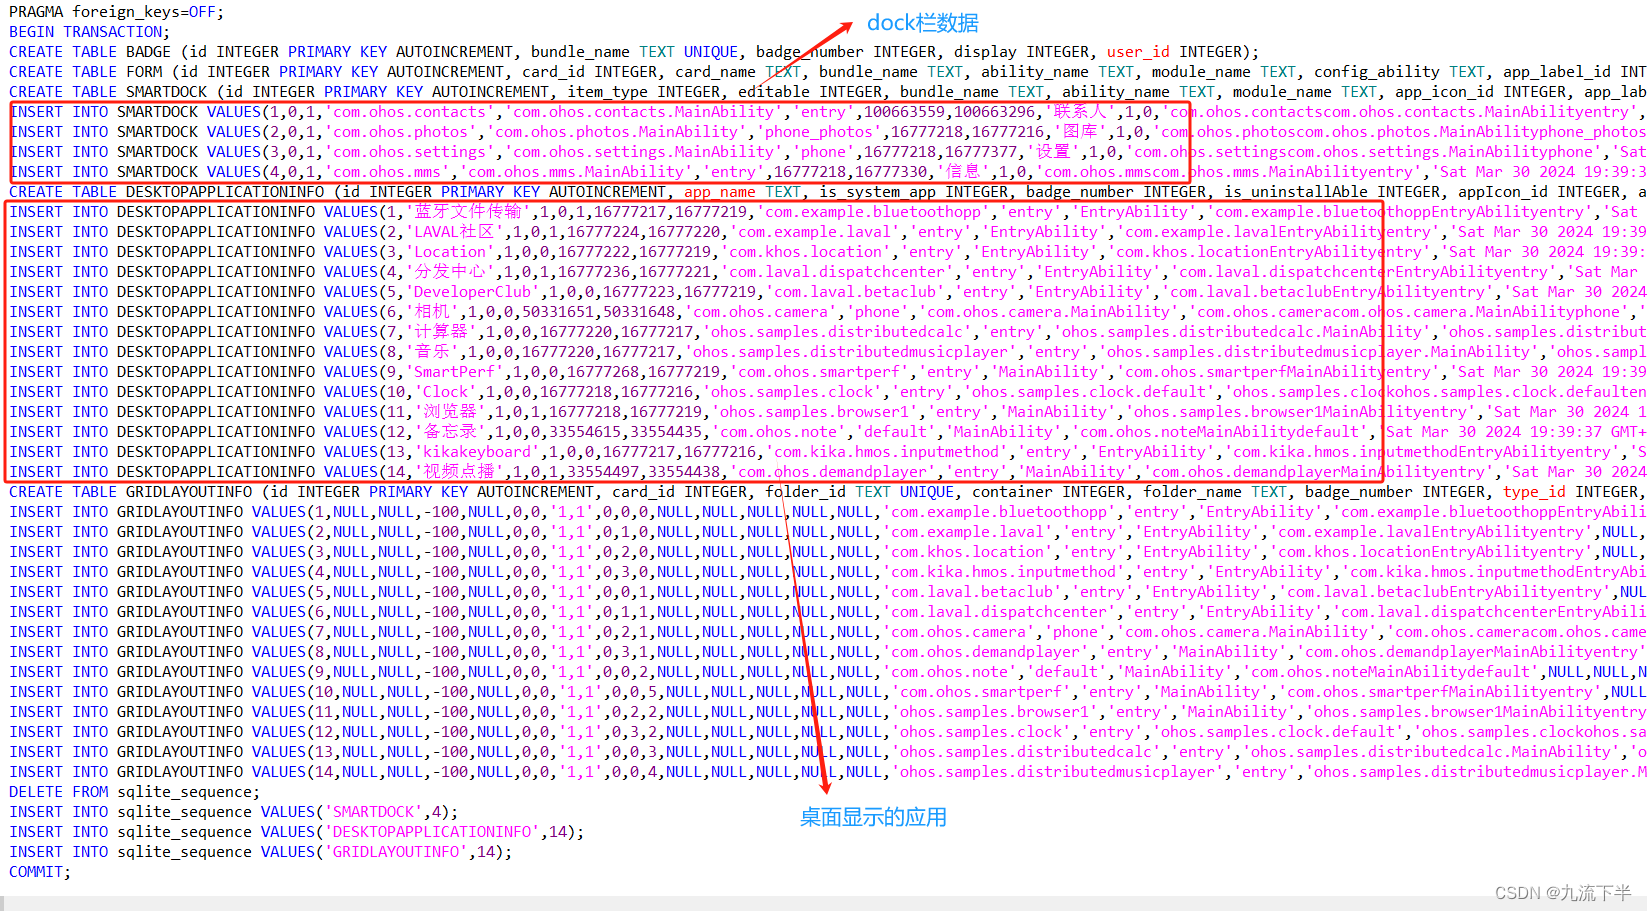
Task: Click the sqlite_sequence VALUES('SMARTDOCK',4) line
Action: tap(233, 812)
